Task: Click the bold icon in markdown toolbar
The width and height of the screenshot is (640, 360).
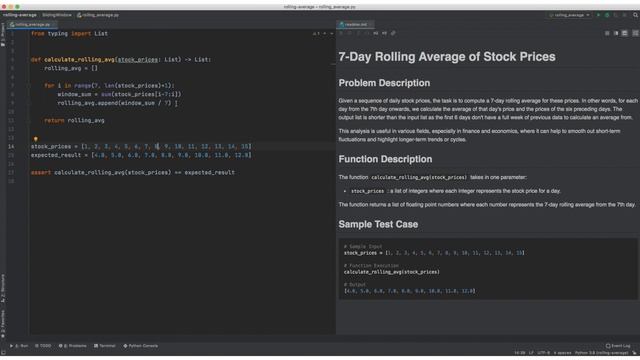Action: click(x=342, y=33)
